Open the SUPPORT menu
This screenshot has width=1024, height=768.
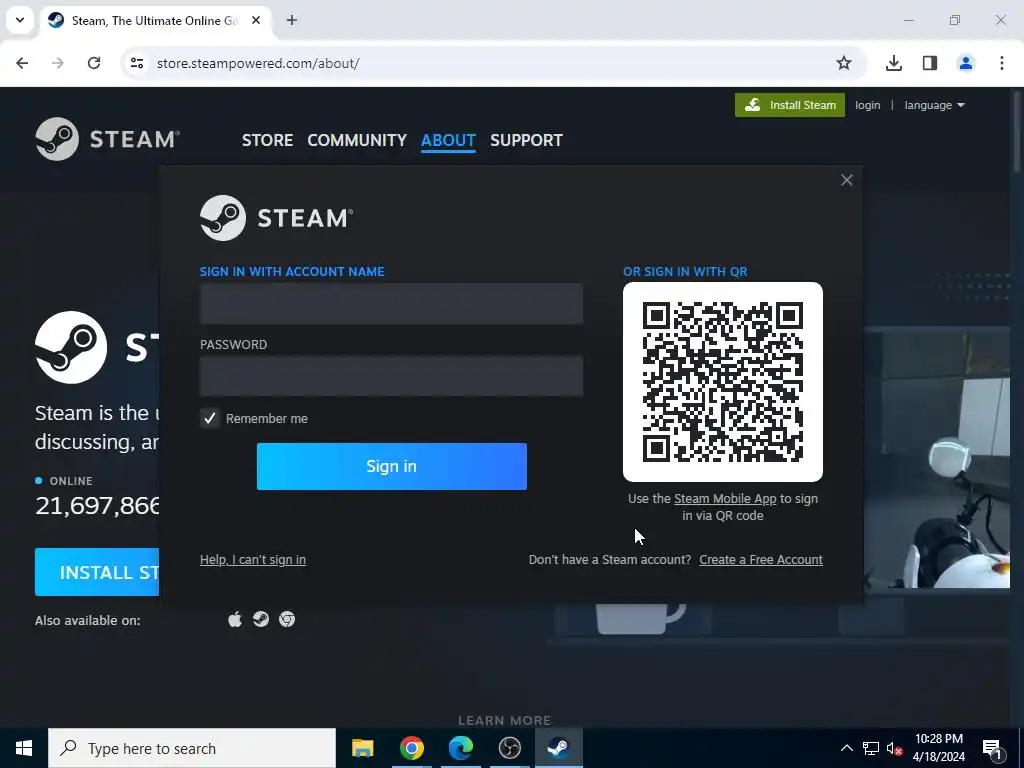pos(526,140)
